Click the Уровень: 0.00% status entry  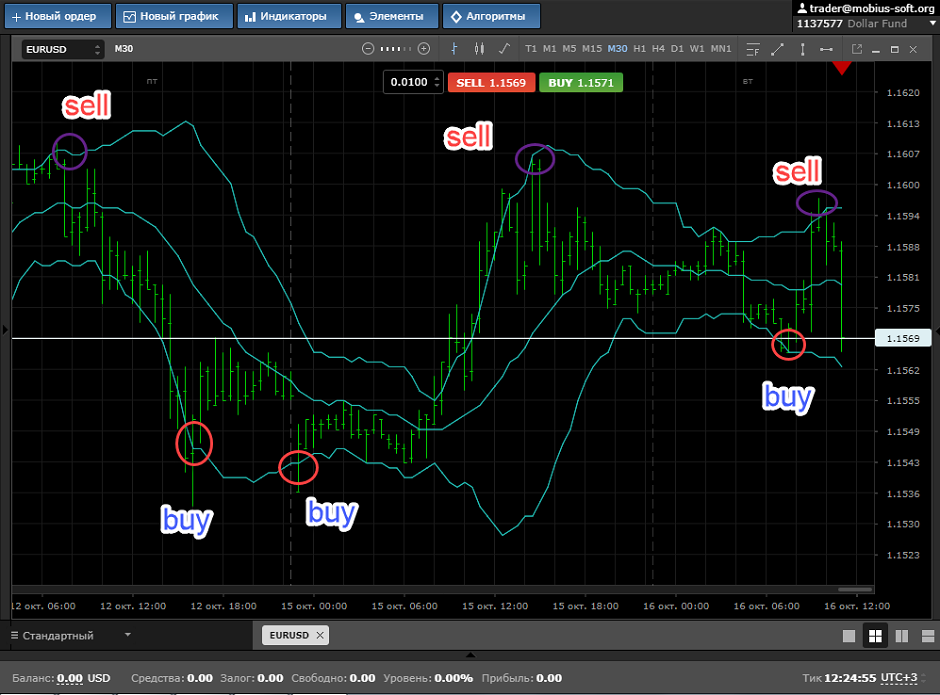(x=428, y=678)
